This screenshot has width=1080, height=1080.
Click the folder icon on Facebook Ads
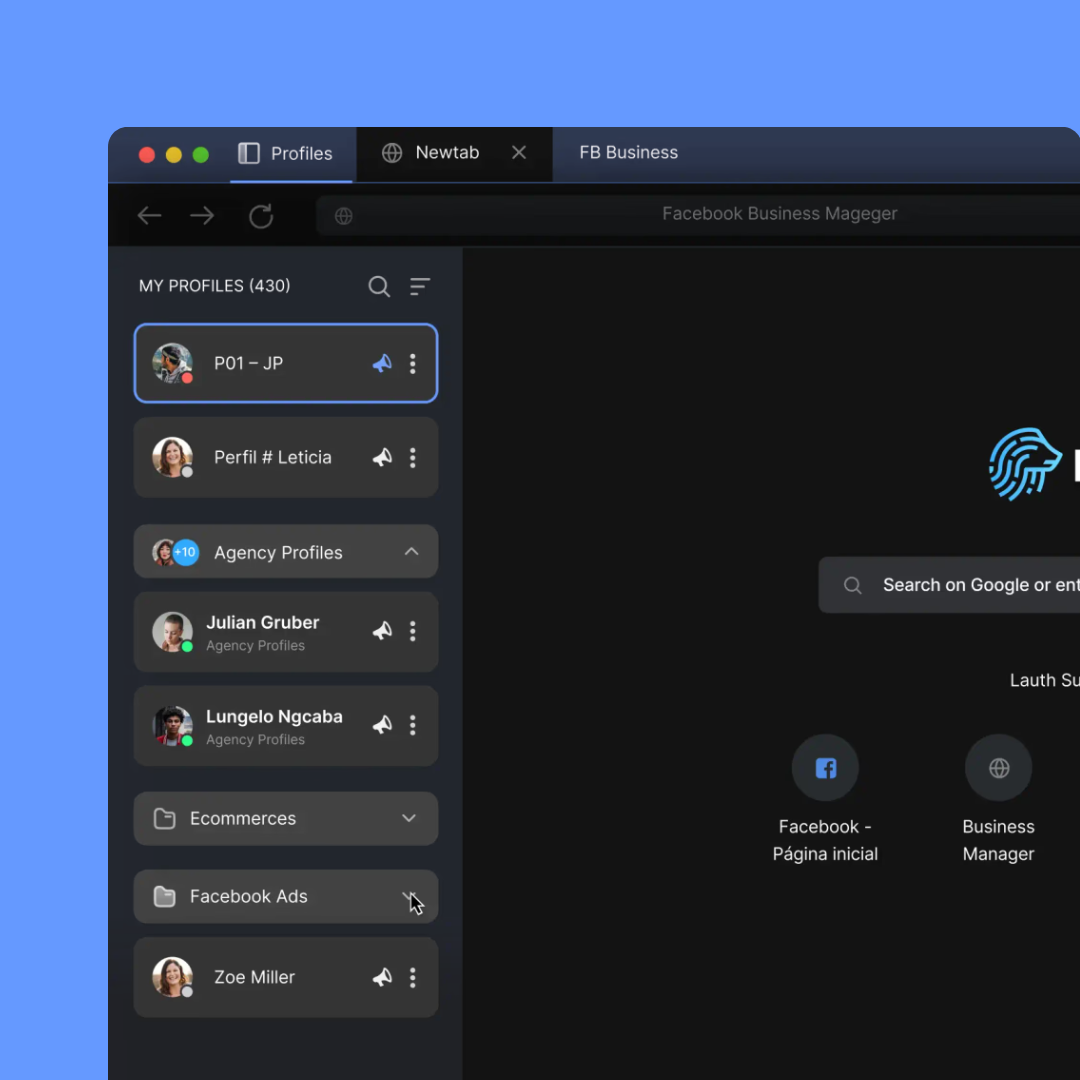(165, 896)
